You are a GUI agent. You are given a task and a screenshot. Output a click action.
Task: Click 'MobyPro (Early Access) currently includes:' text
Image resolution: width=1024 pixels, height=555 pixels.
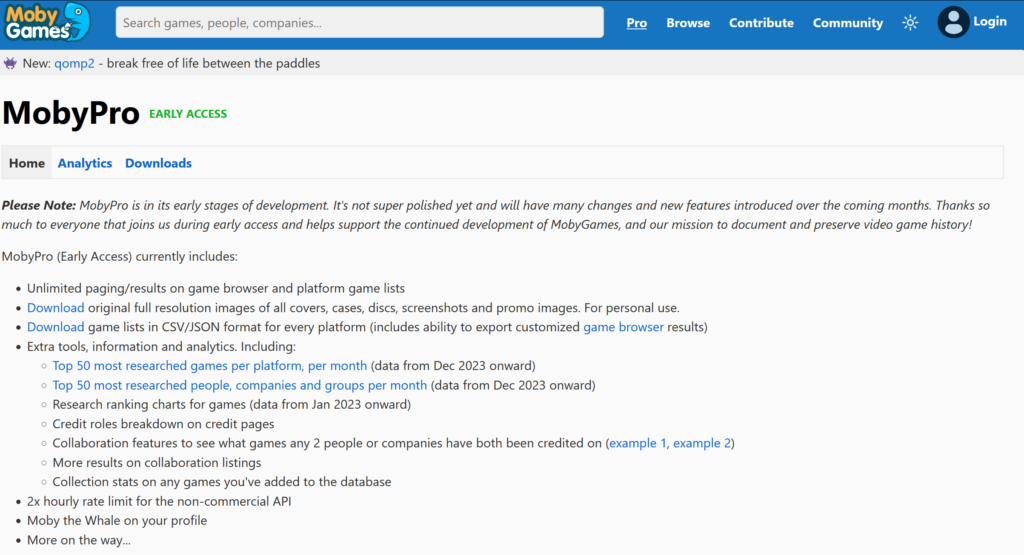point(120,257)
